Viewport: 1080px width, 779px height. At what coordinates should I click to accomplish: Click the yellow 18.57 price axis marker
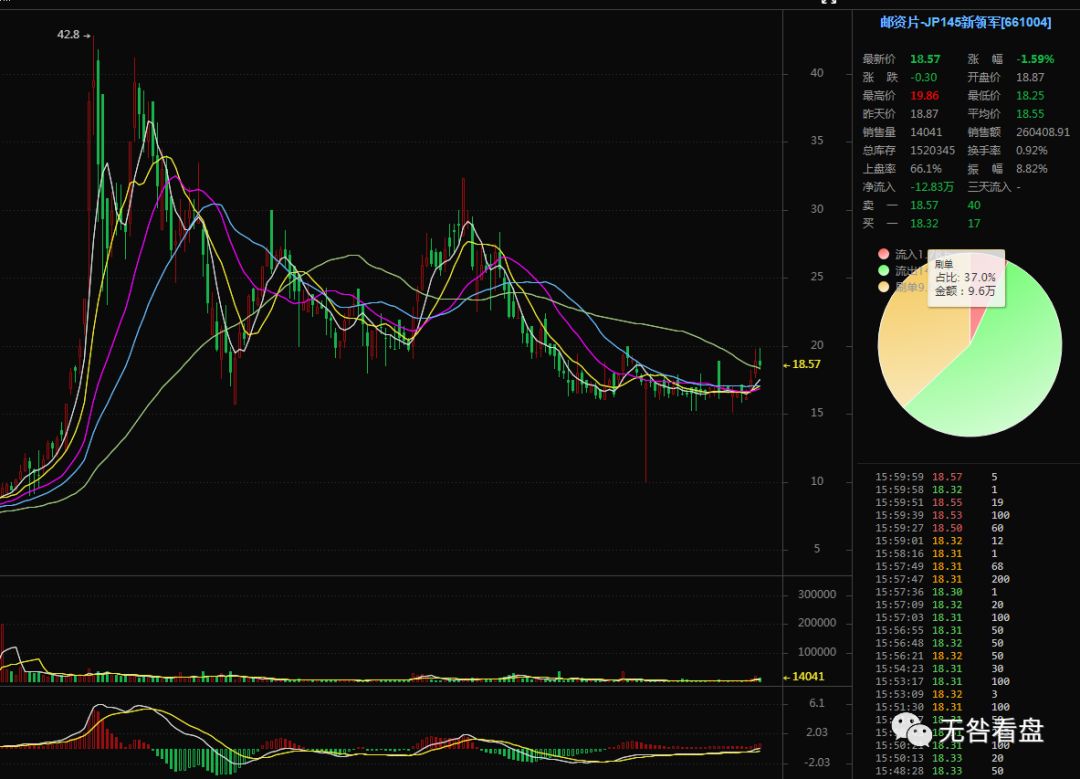click(x=802, y=364)
